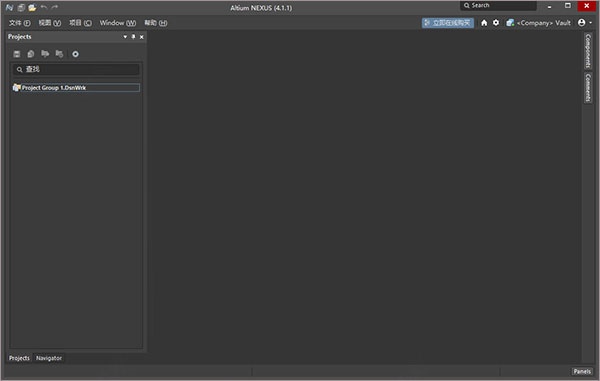Click the <Company> Vault server link
The height and width of the screenshot is (381, 600).
pyautogui.click(x=538, y=23)
